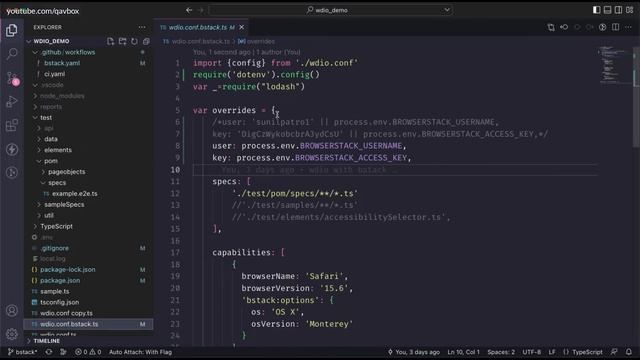
Task: Go forward using the navigation arrow
Action: coord(200,10)
